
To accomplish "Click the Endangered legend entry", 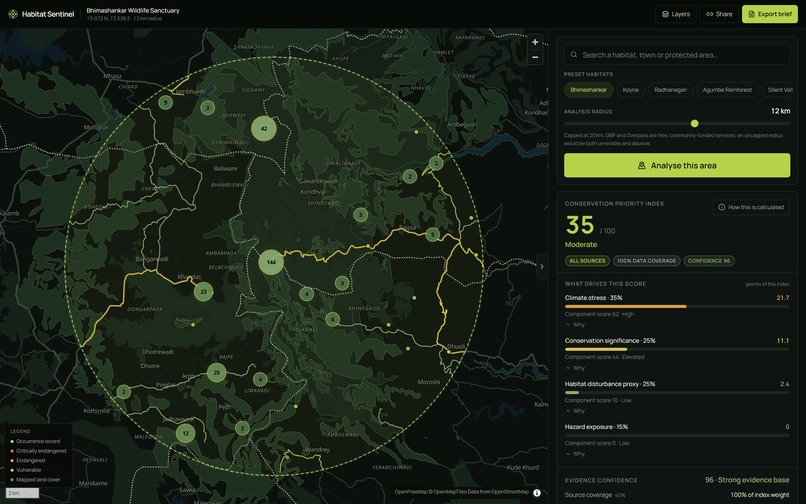I will (28, 461).
